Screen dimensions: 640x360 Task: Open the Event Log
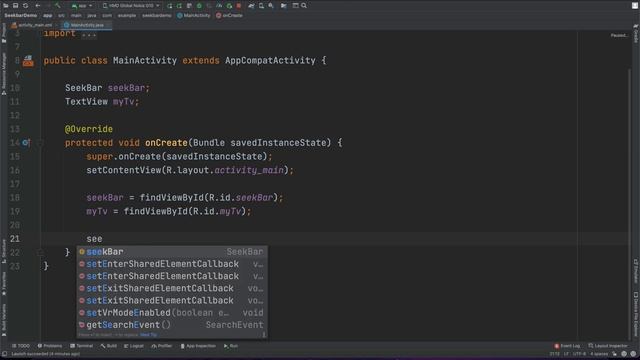(x=567, y=346)
